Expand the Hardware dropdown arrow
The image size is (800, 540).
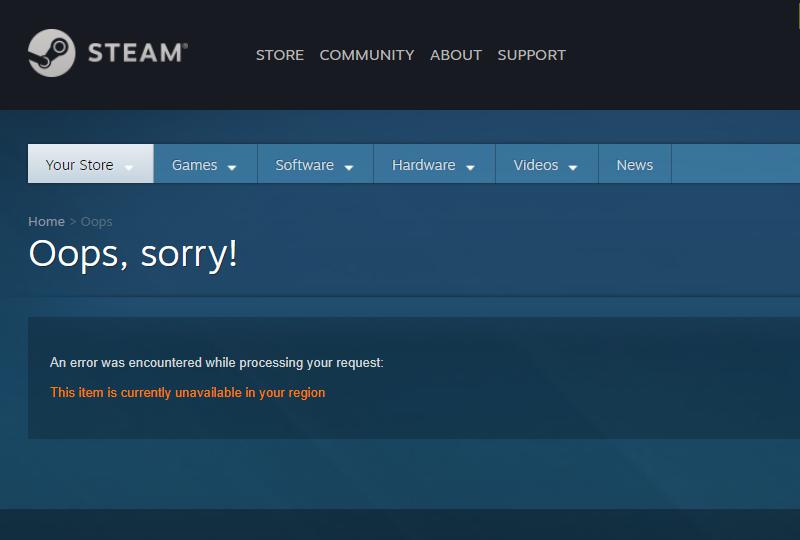click(470, 167)
